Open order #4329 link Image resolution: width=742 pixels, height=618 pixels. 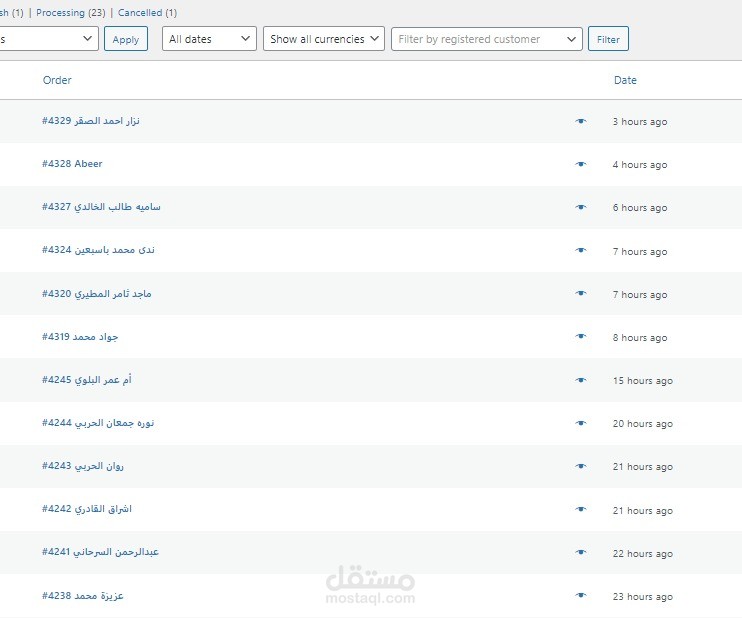(x=91, y=121)
